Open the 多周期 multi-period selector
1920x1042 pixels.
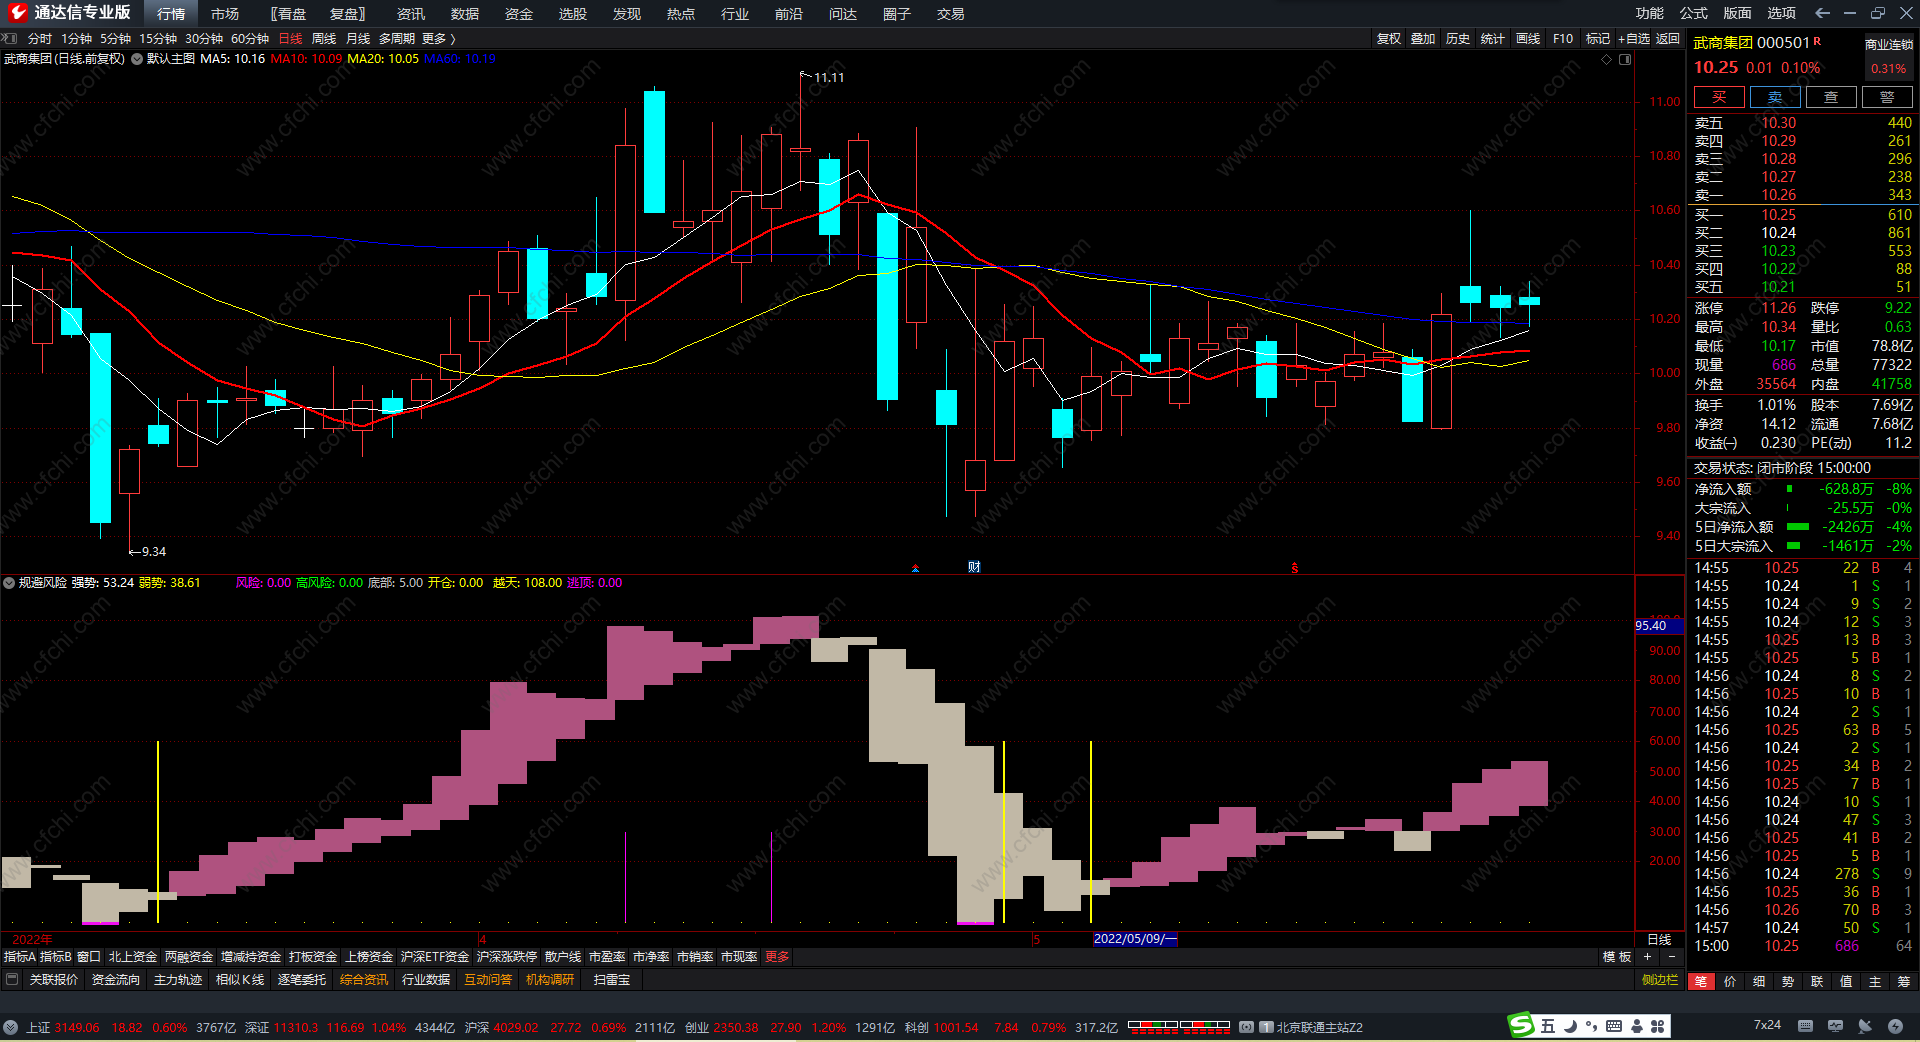coord(396,39)
